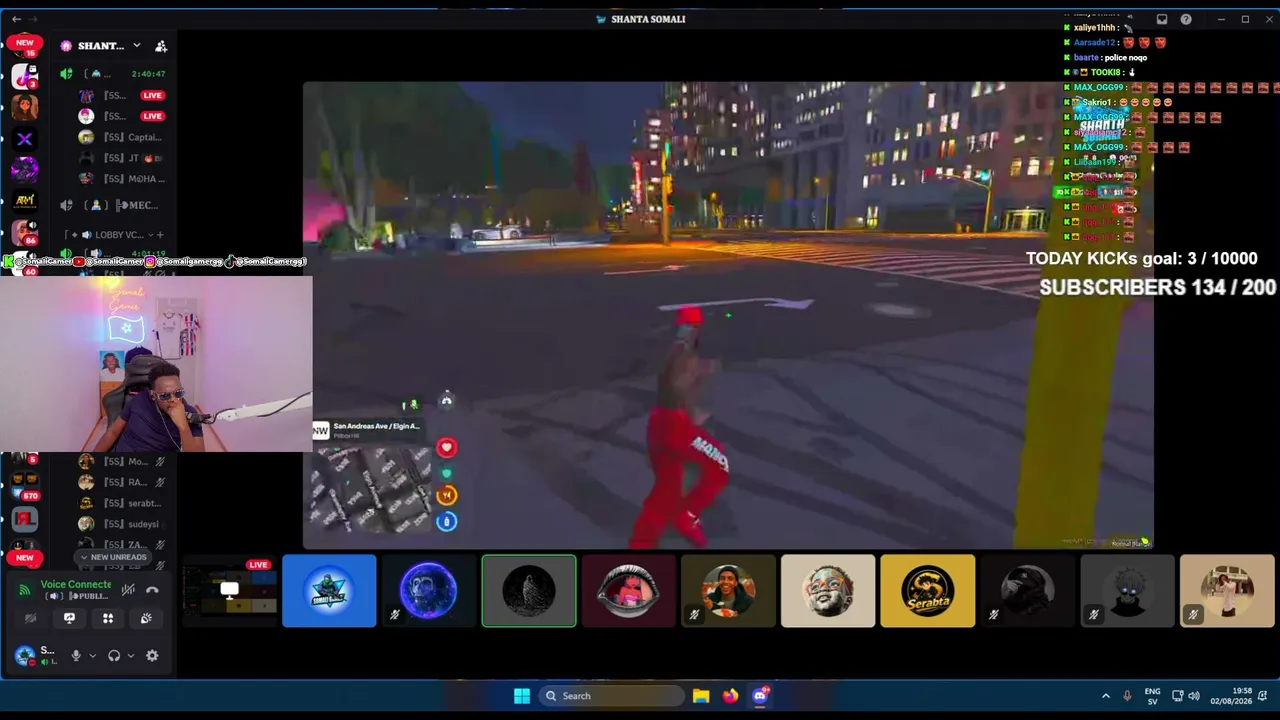Select the green-outlined speaking participant tile
Viewport: 1280px width, 720px height.
529,591
